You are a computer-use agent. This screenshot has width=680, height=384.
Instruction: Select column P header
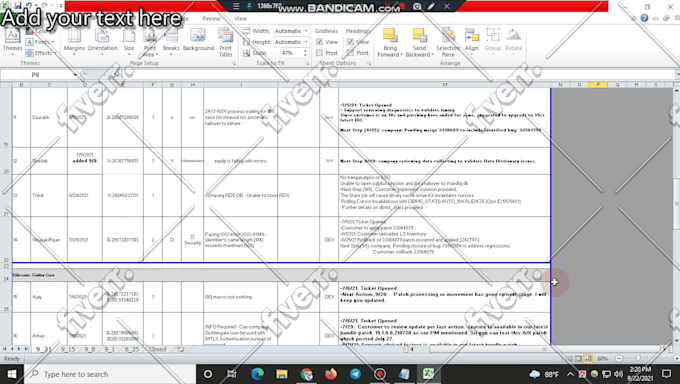coord(598,85)
